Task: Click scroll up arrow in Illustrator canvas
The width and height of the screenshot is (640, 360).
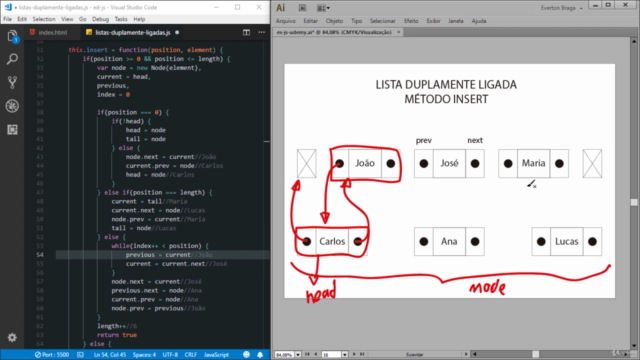Action: [x=634, y=41]
